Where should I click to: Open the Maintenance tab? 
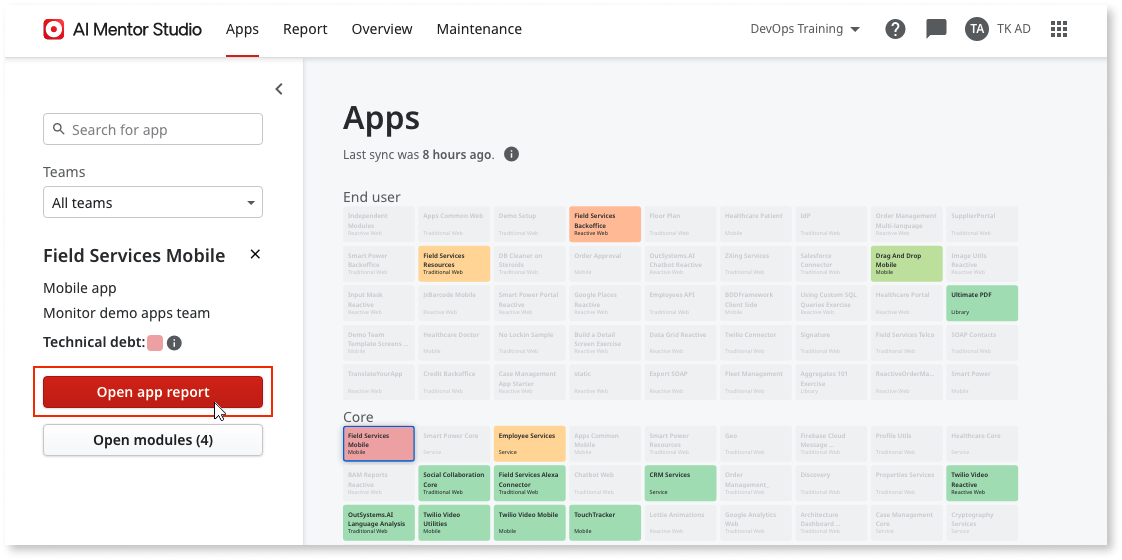[479, 29]
